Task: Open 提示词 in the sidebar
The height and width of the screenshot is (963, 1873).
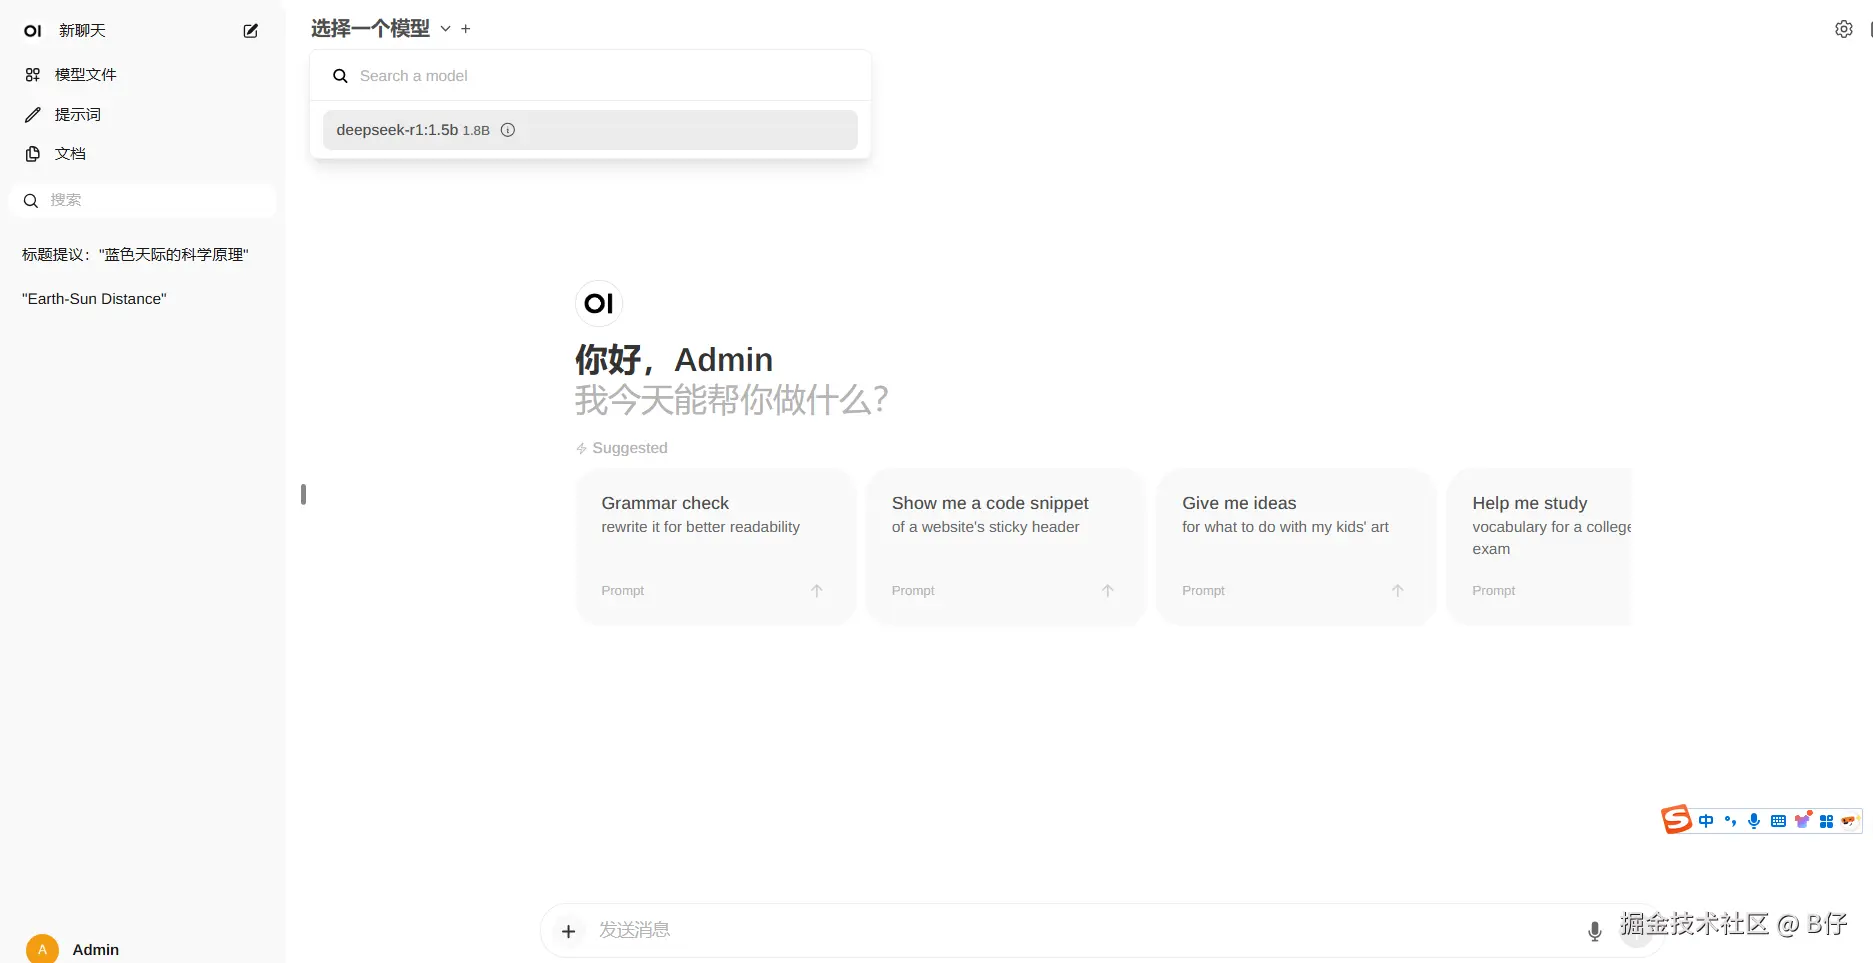Action: point(77,115)
